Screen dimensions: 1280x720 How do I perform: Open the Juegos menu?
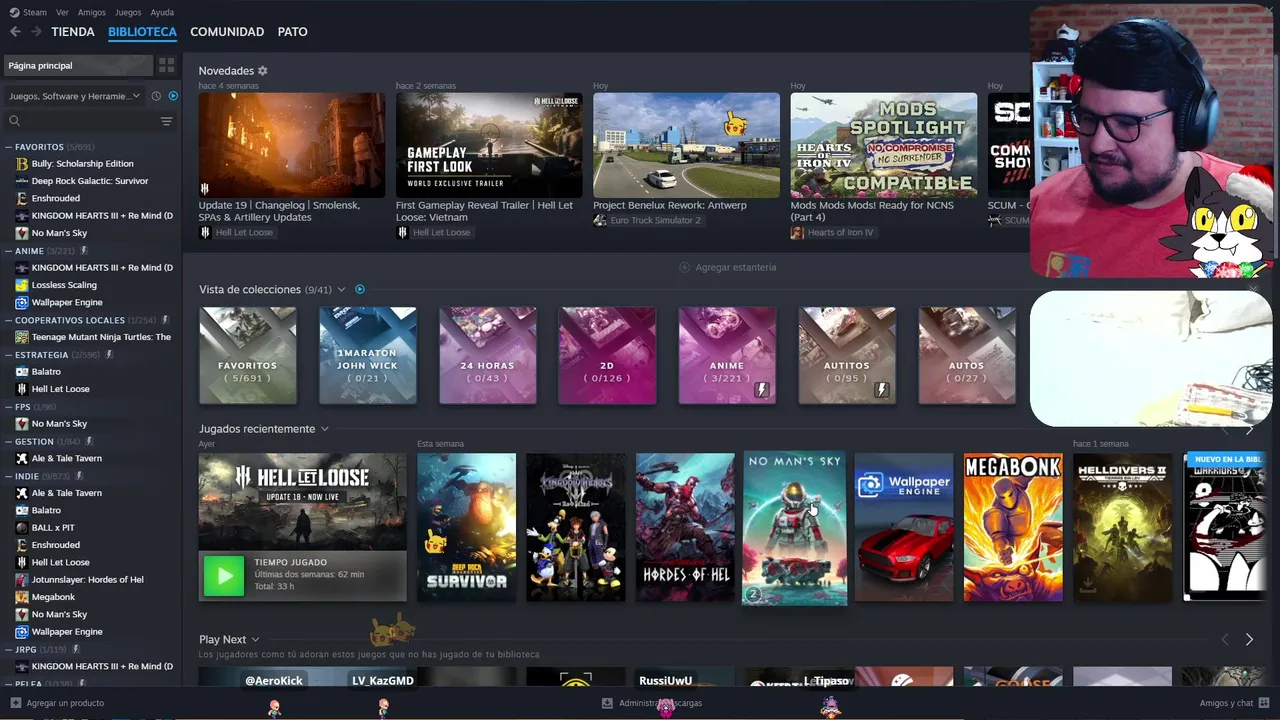point(128,12)
